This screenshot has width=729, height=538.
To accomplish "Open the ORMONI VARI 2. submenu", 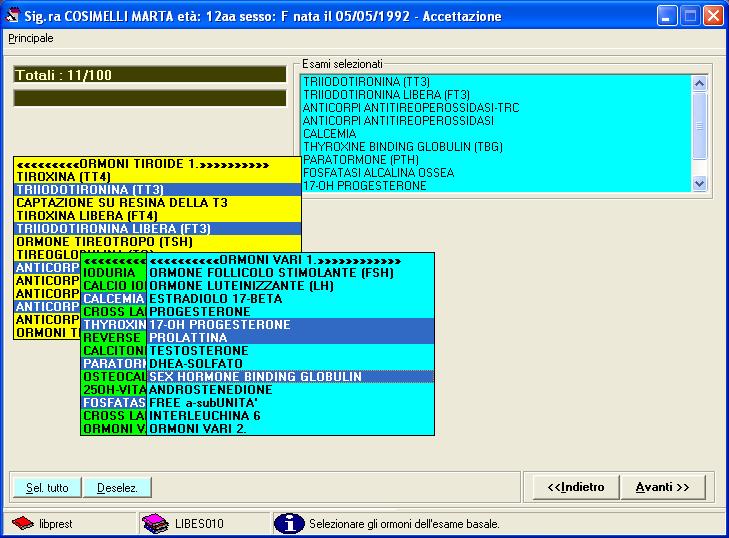I will (290, 428).
